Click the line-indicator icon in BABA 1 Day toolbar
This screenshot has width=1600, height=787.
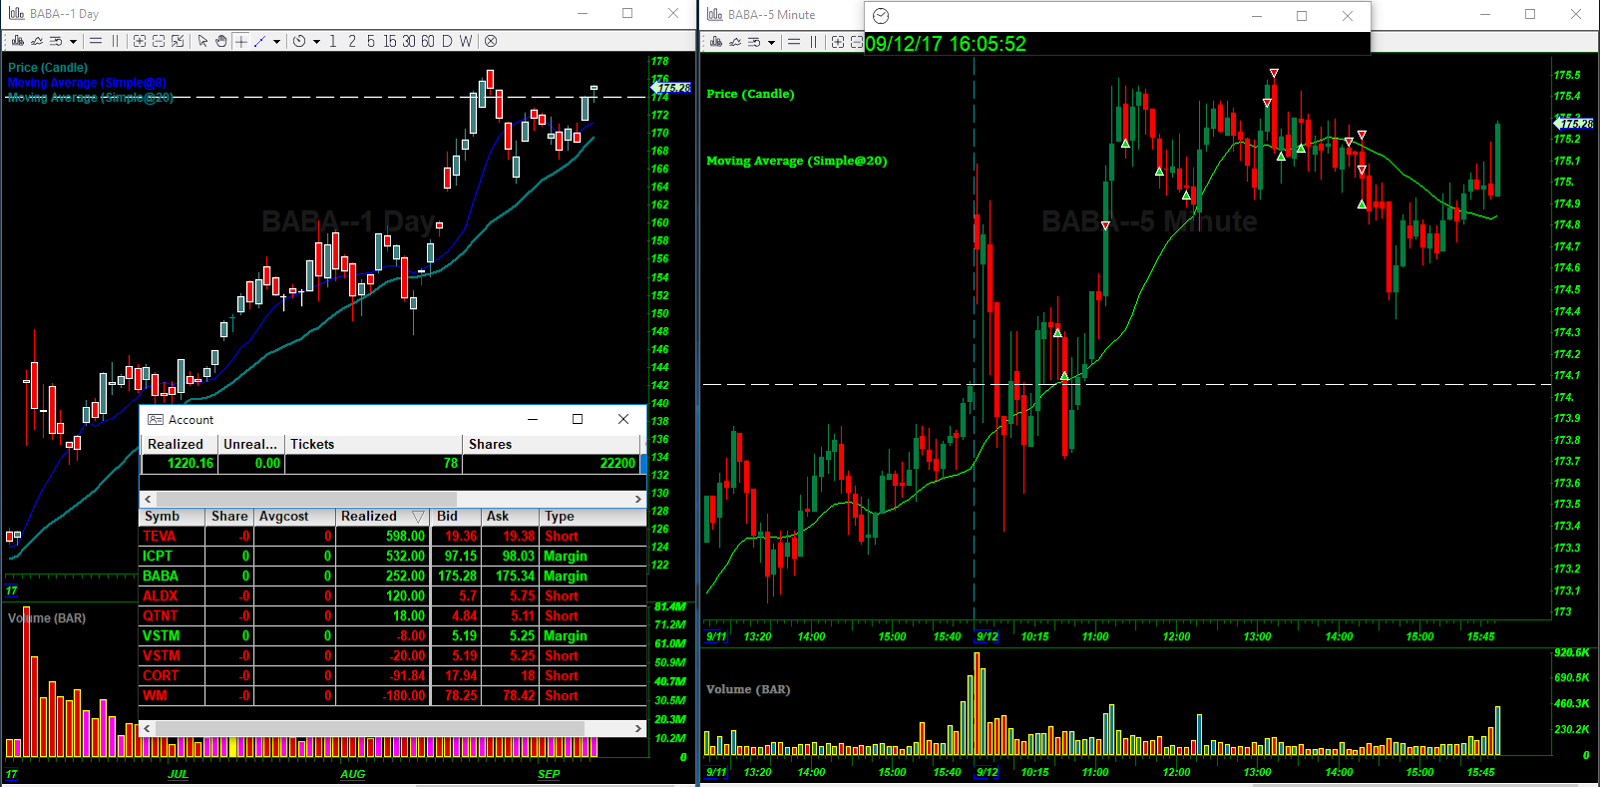click(37, 41)
